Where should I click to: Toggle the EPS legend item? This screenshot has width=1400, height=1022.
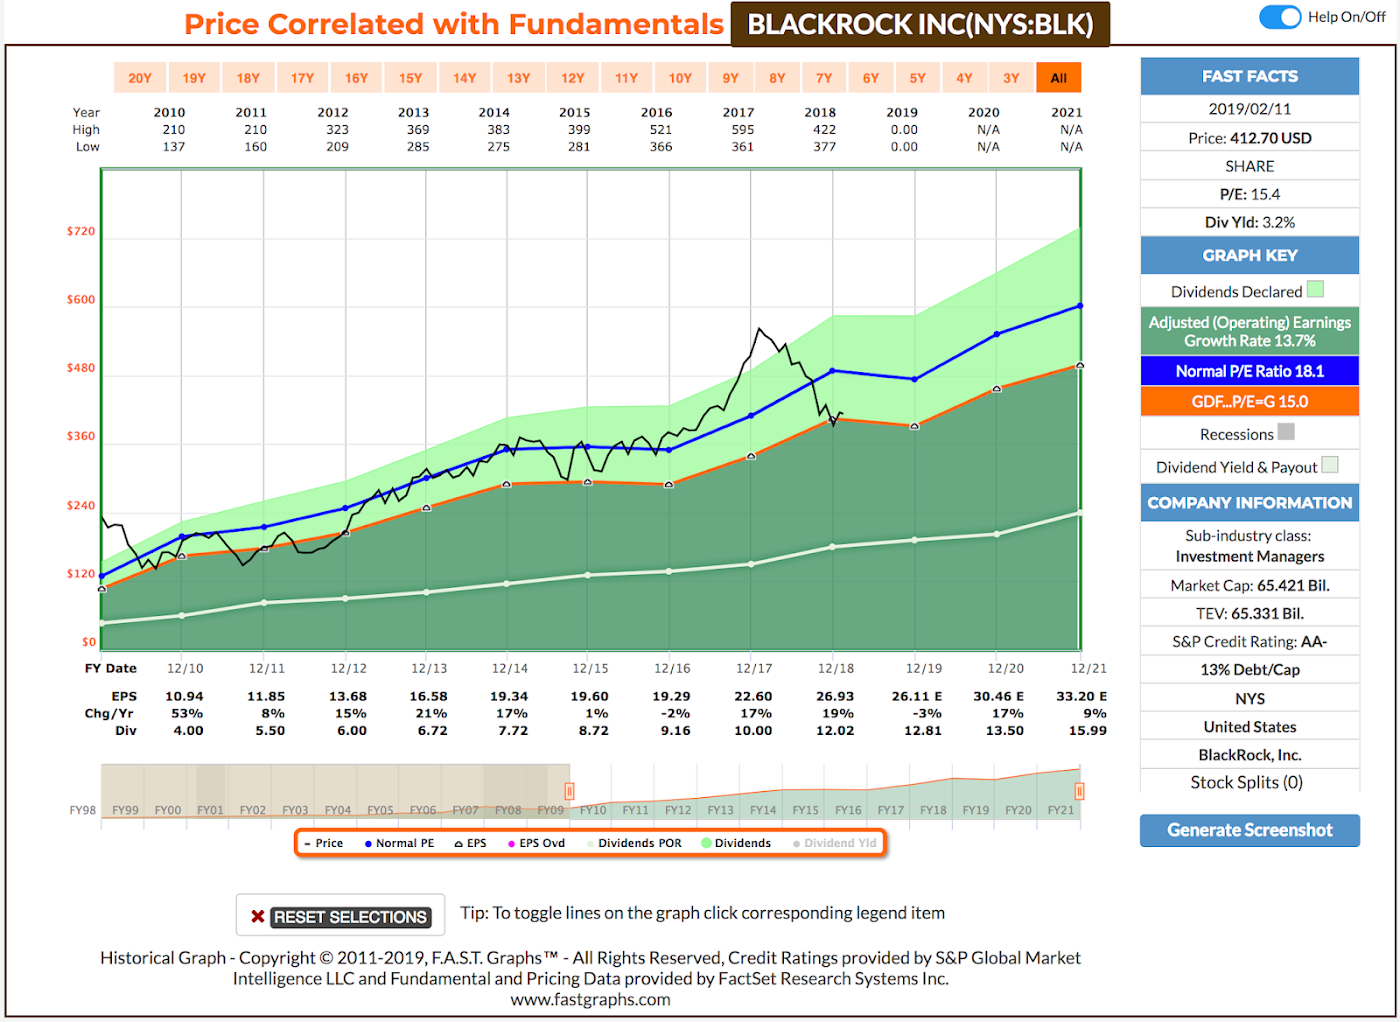[470, 843]
